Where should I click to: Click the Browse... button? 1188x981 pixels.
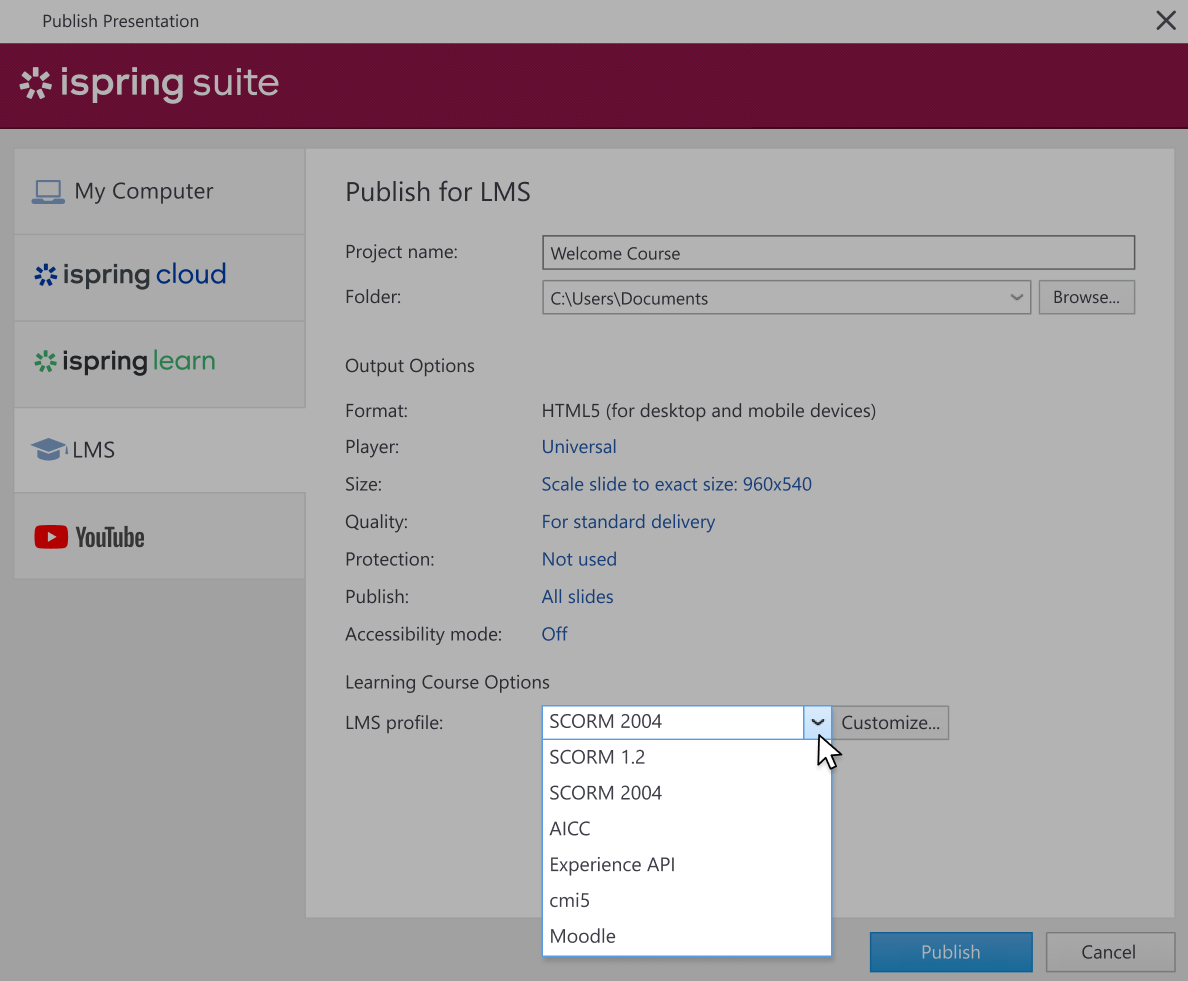(1086, 297)
